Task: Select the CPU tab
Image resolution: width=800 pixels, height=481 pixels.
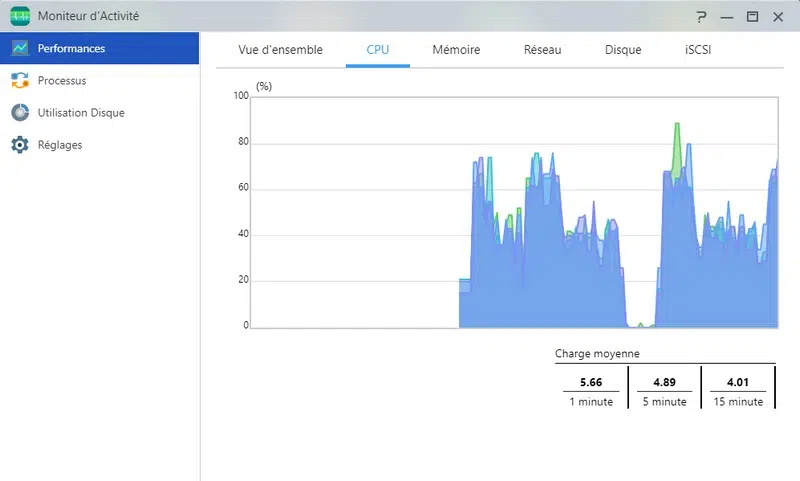Action: point(378,49)
